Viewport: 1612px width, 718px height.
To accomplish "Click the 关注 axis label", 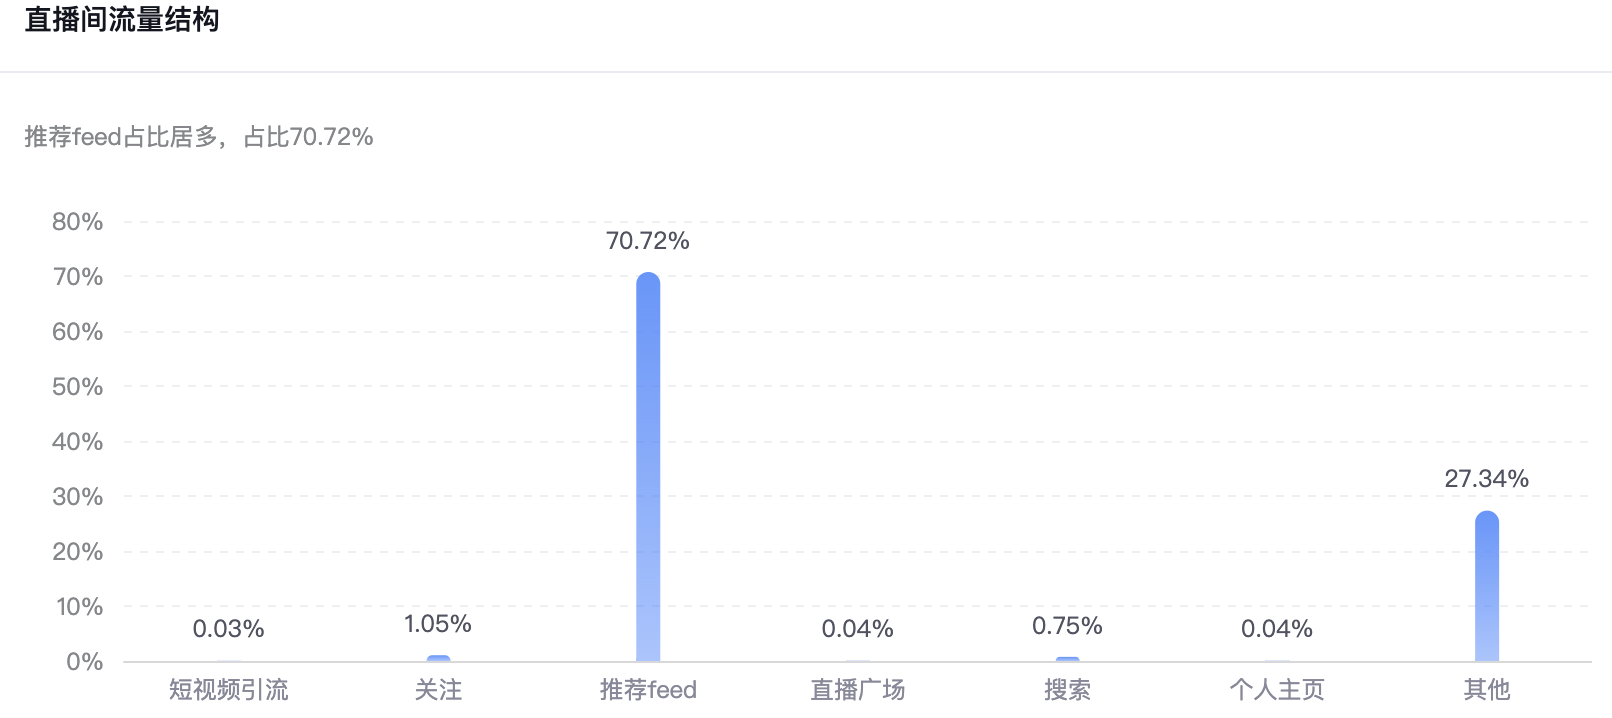I will 438,690.
